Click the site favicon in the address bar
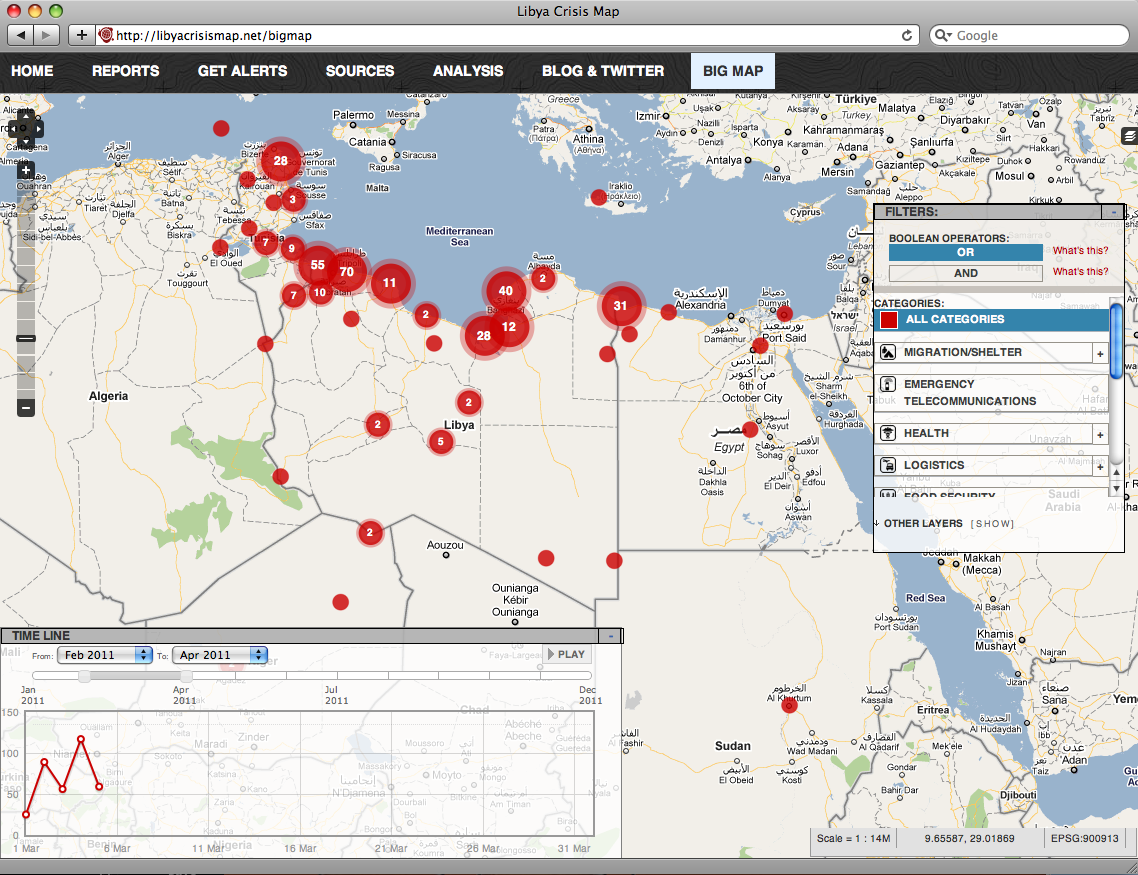This screenshot has width=1138, height=875. pos(106,35)
